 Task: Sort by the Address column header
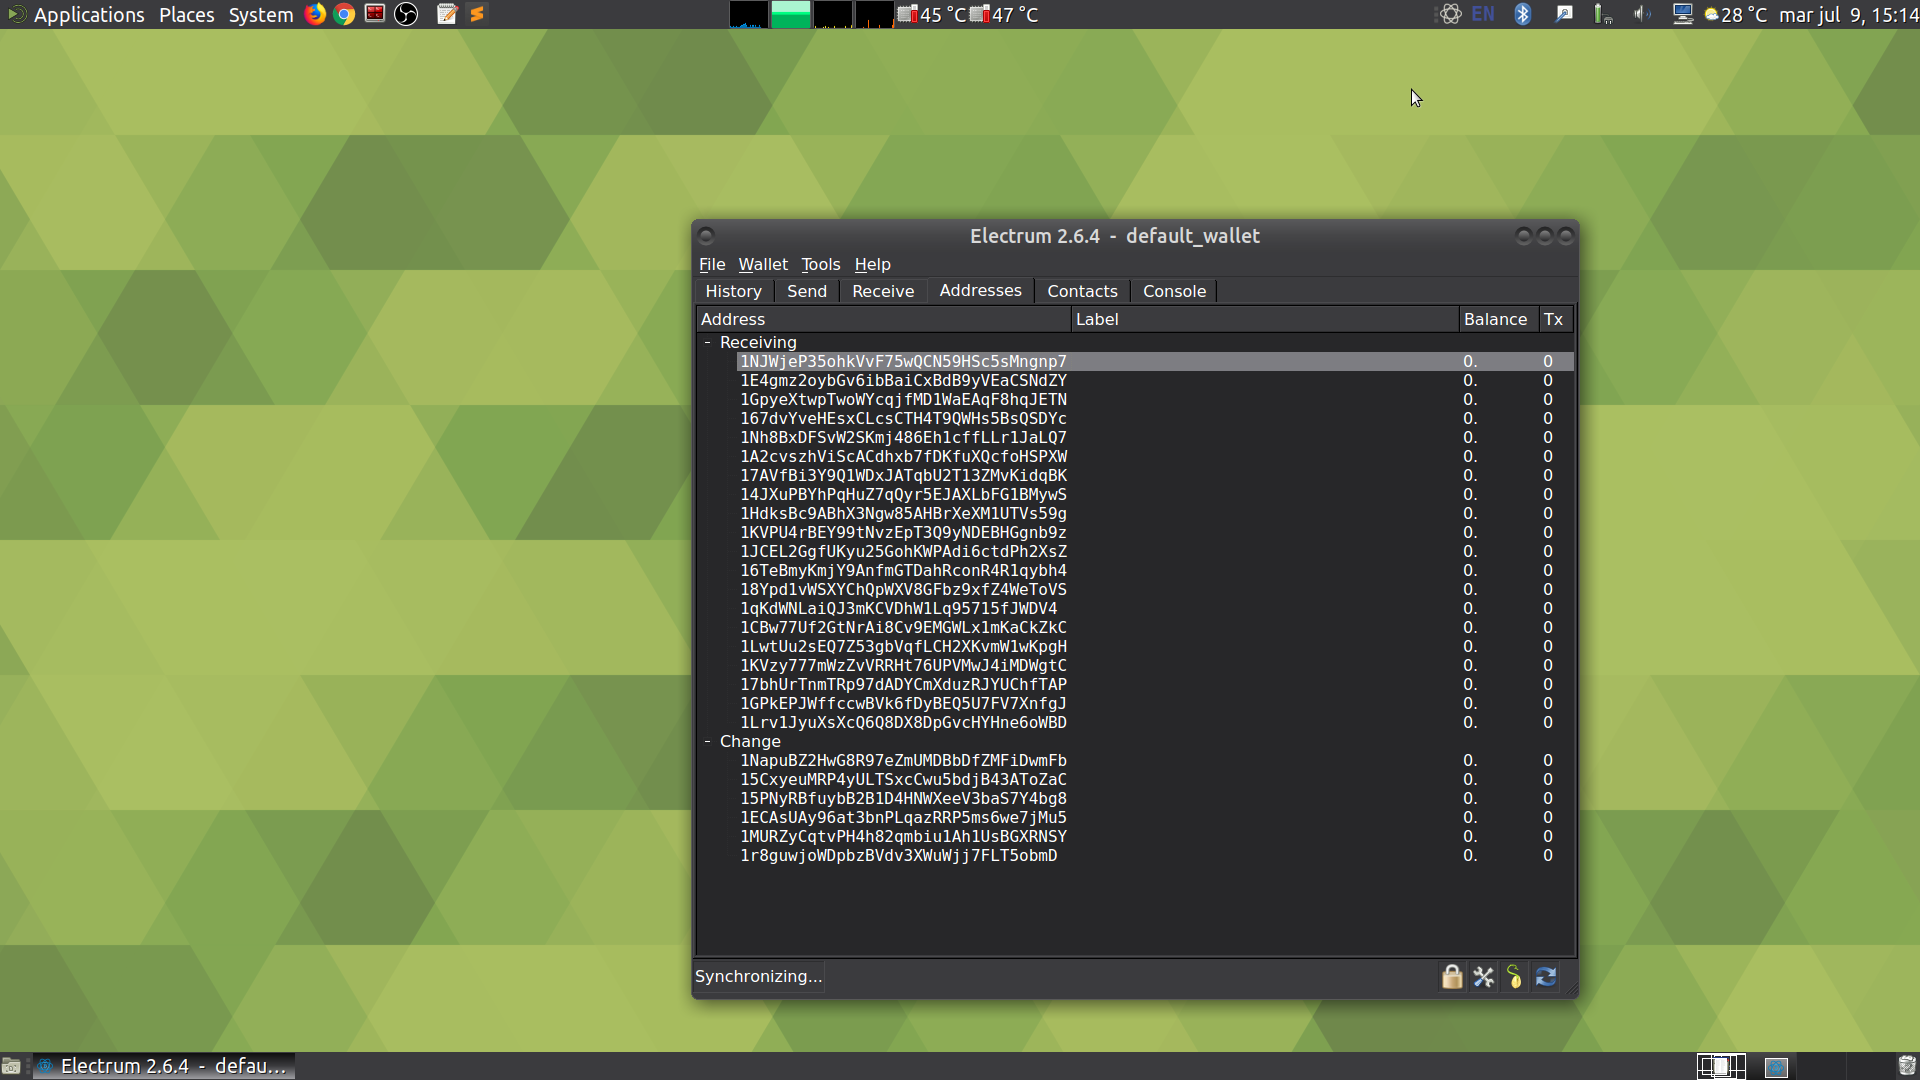(884, 319)
